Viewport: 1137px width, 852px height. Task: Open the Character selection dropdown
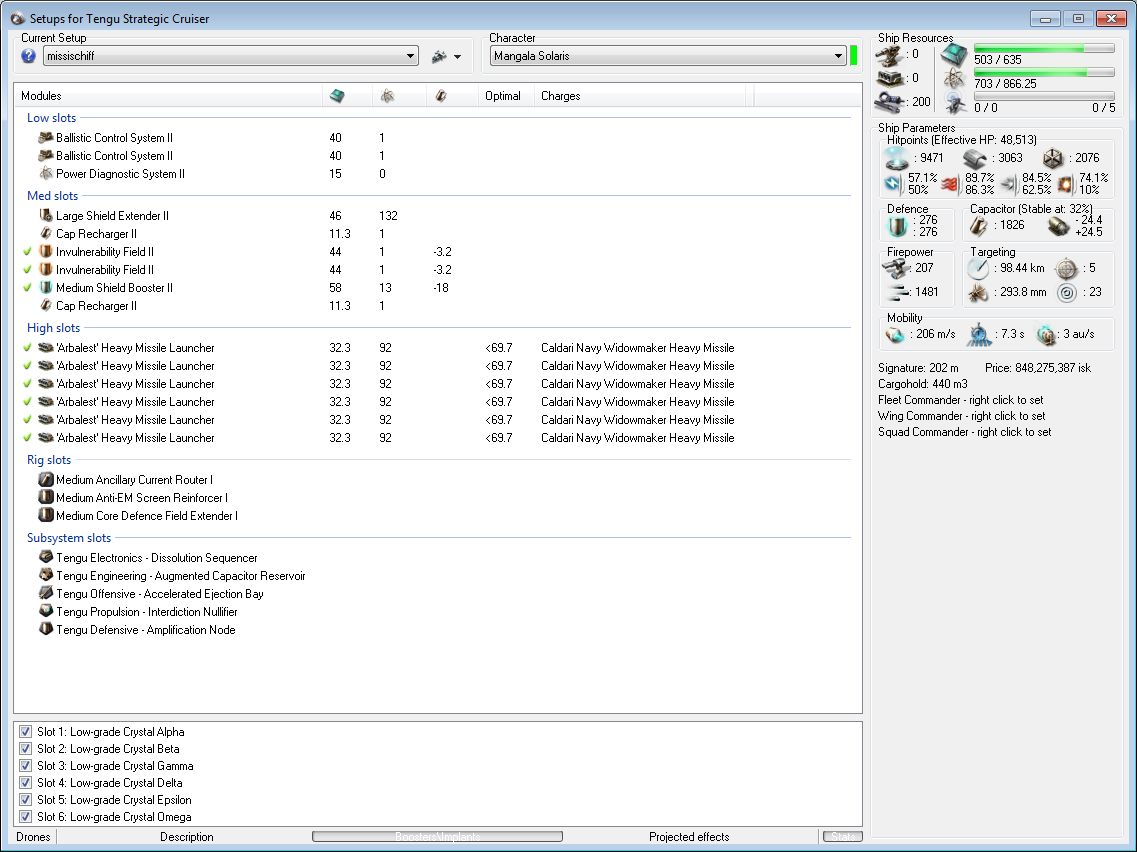(838, 57)
